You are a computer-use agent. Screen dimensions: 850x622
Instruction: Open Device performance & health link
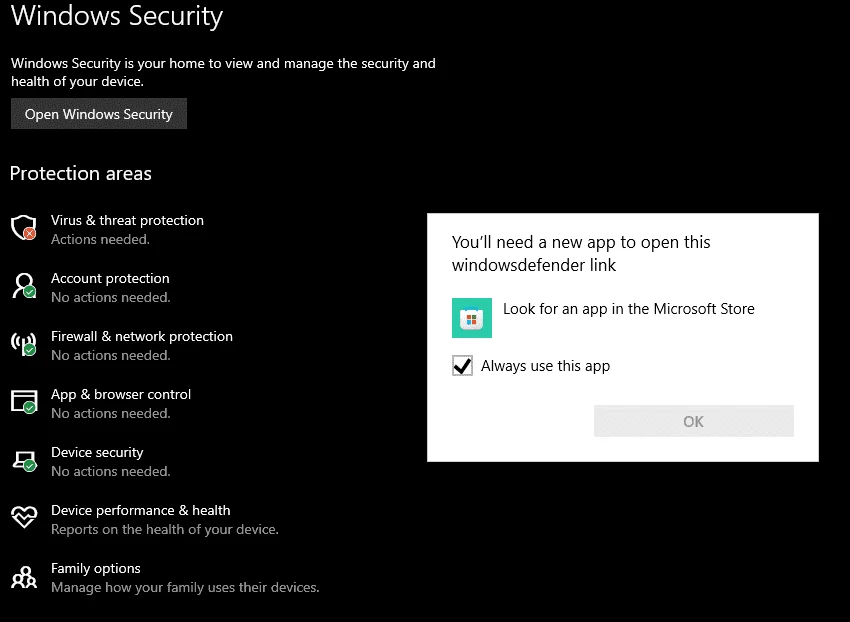point(140,510)
